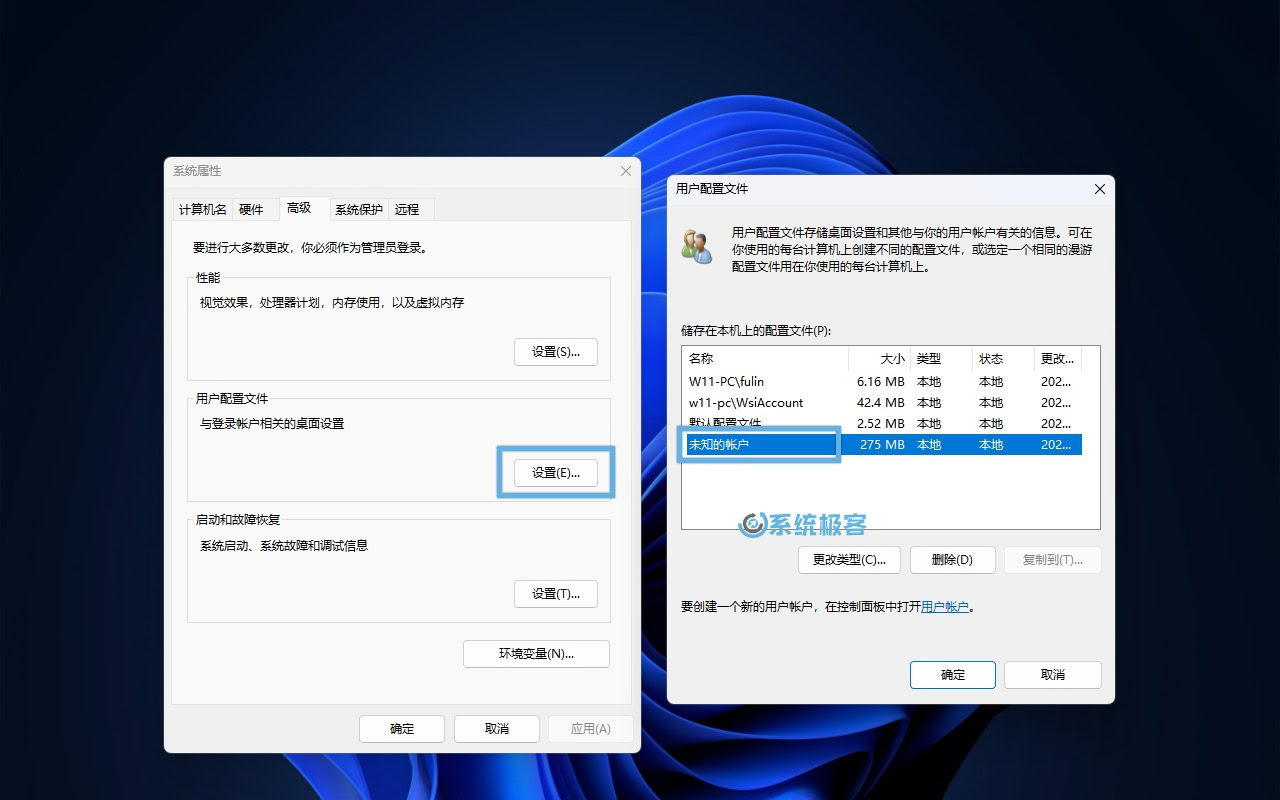
Task: Click 确定 in 用户配置文件 dialog
Action: point(953,675)
